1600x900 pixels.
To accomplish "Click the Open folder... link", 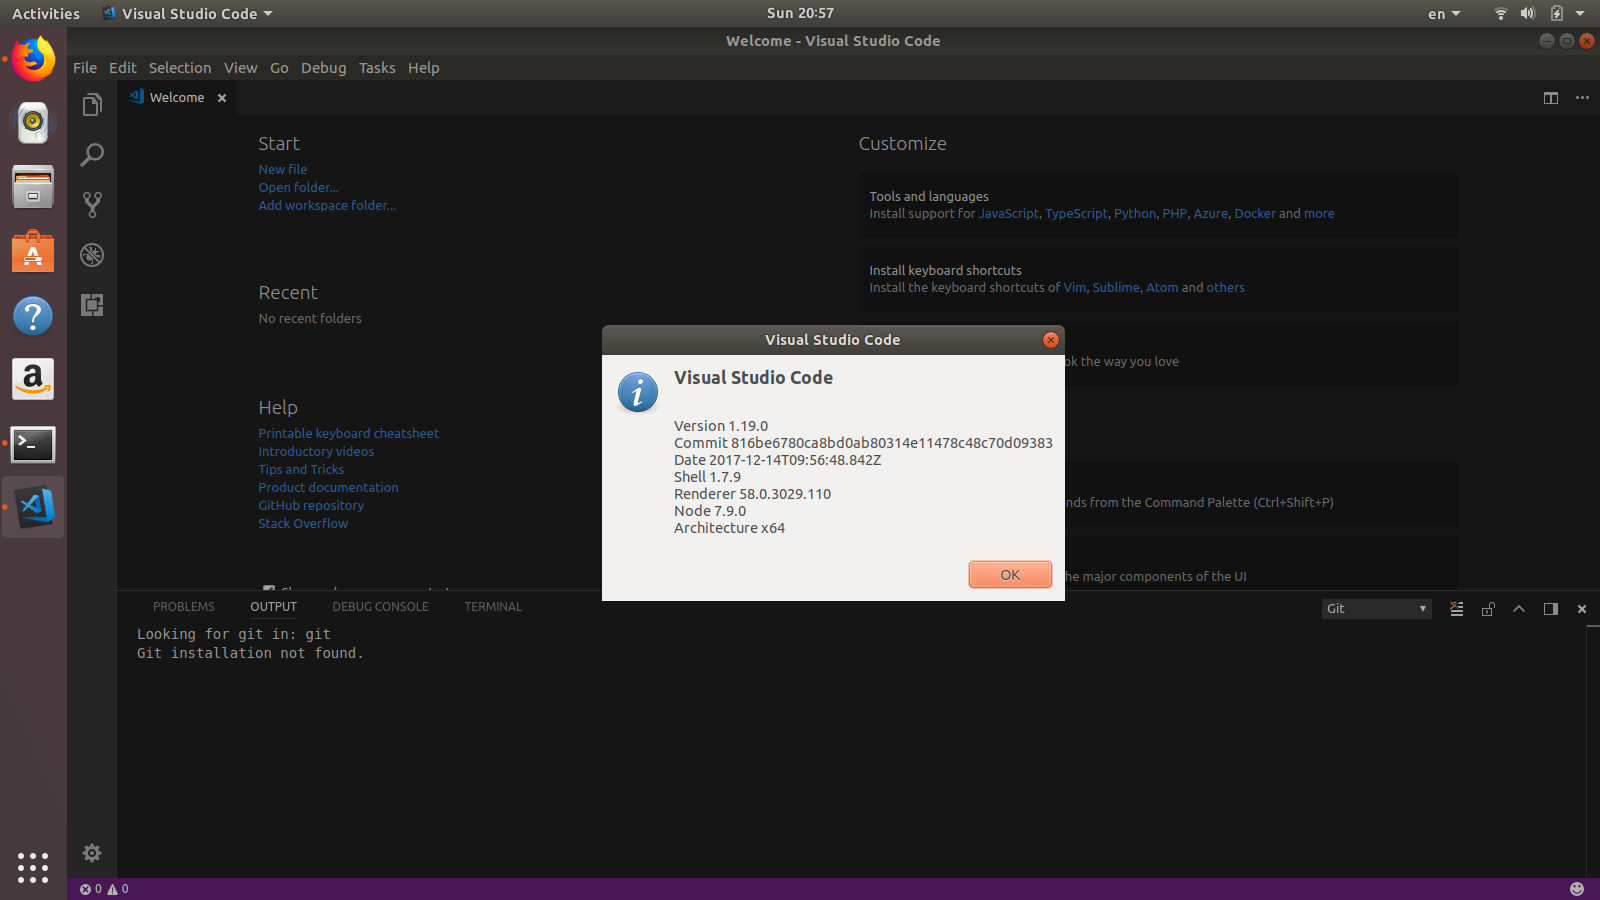I will pyautogui.click(x=298, y=188).
